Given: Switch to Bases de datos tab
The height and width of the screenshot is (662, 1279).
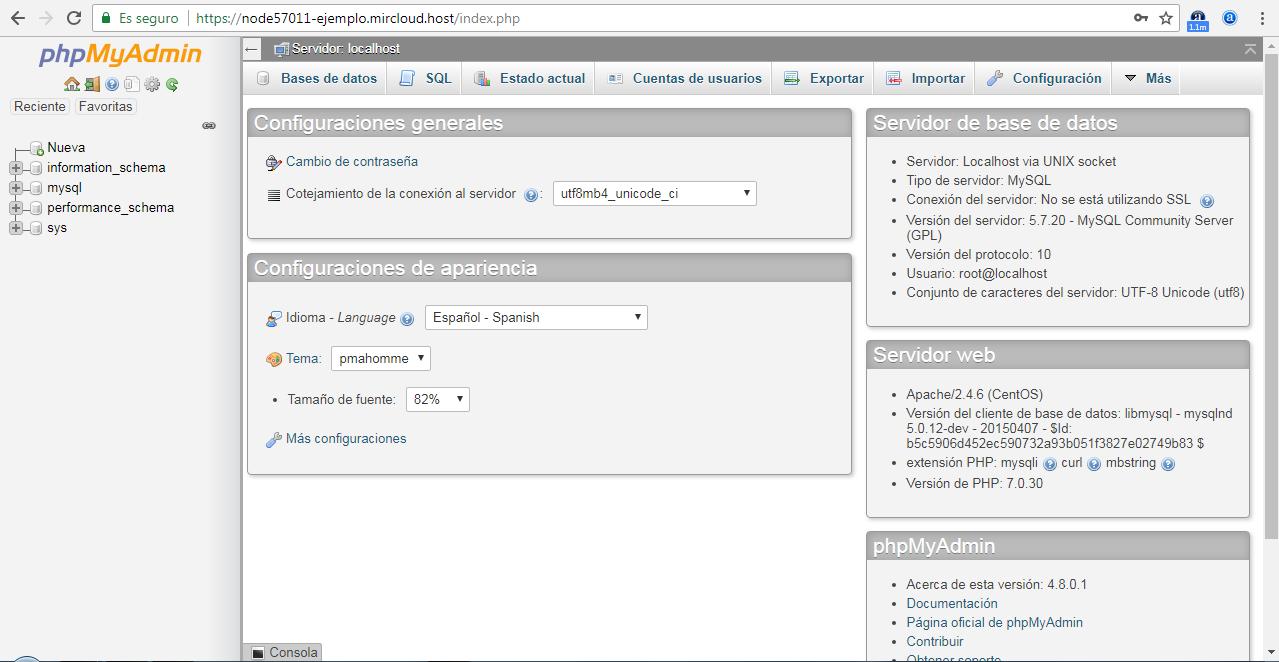Looking at the screenshot, I should [x=316, y=78].
